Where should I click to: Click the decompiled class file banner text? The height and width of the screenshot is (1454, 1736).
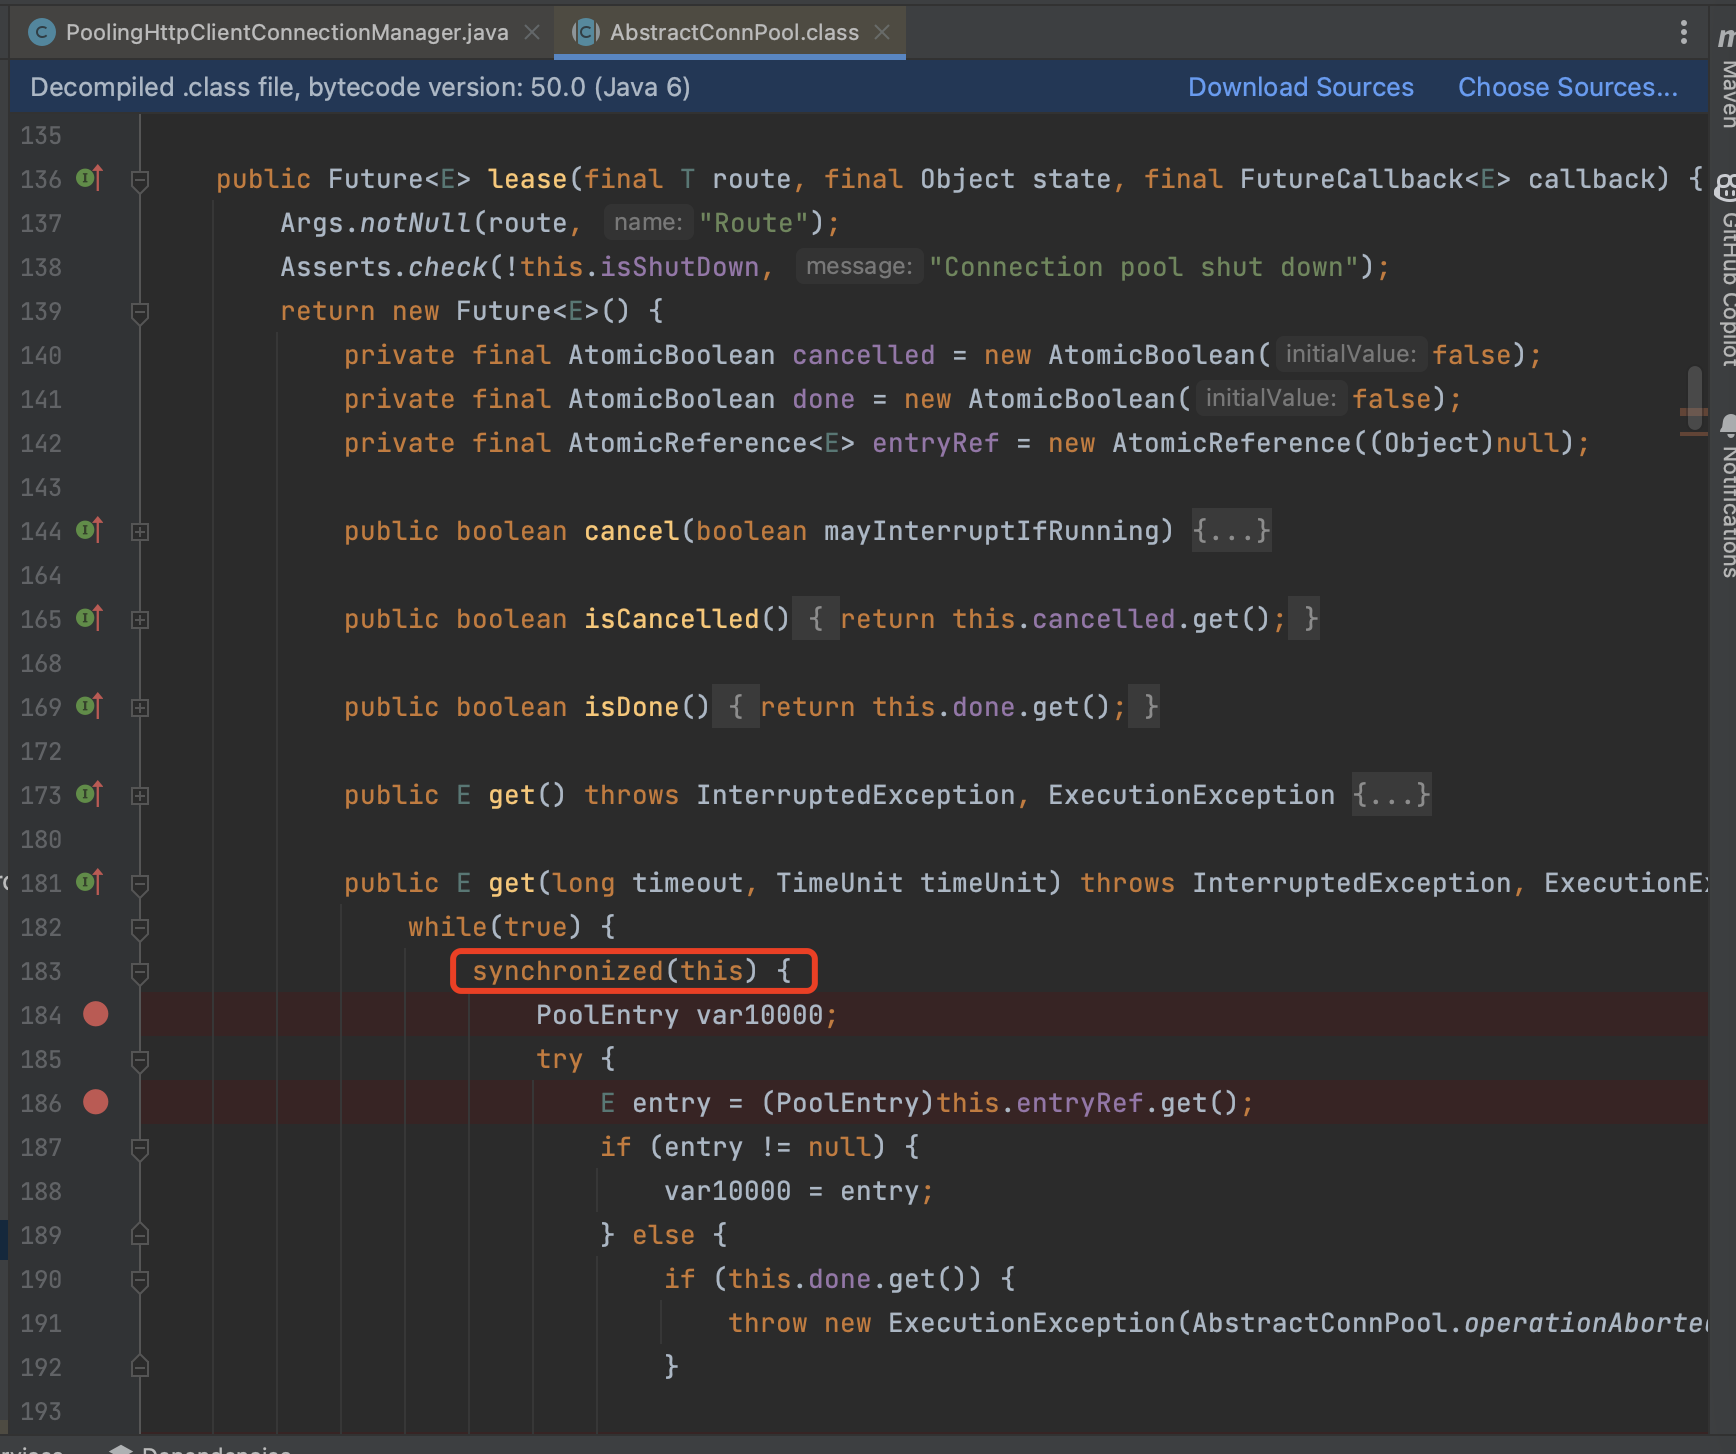tap(360, 87)
